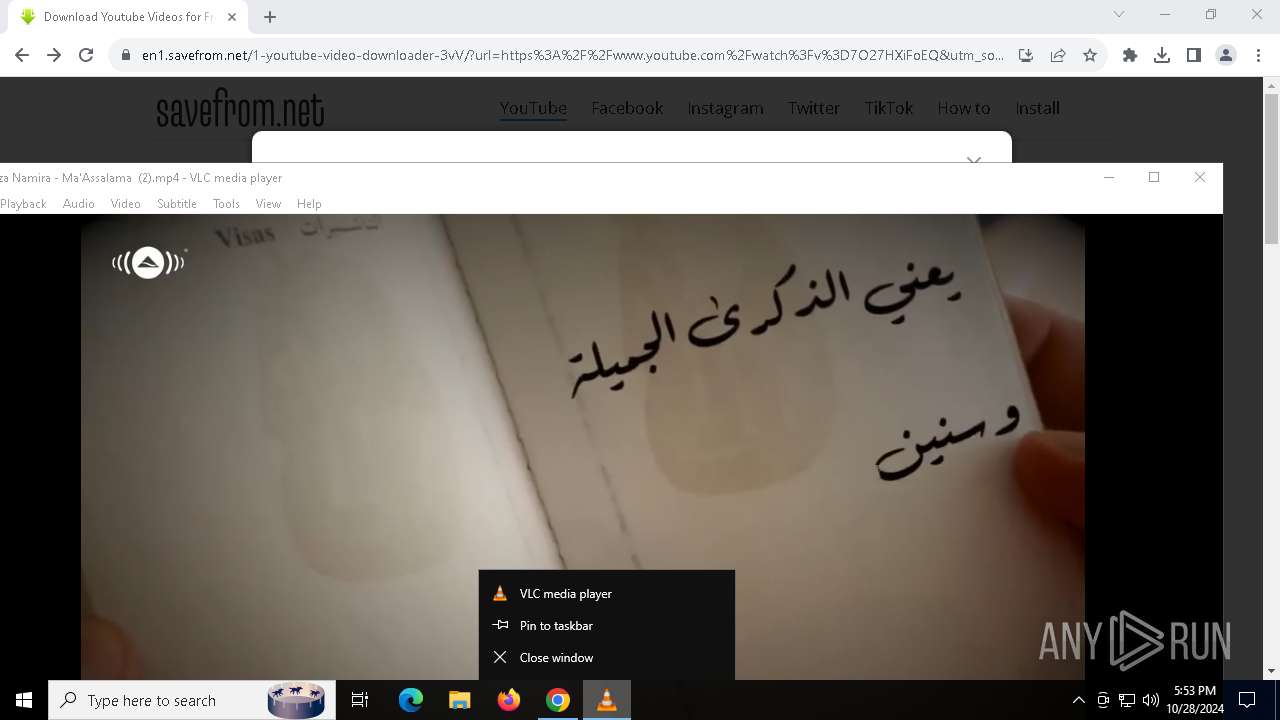Open Twitter link on savefrom
The image size is (1280, 720).
813,108
